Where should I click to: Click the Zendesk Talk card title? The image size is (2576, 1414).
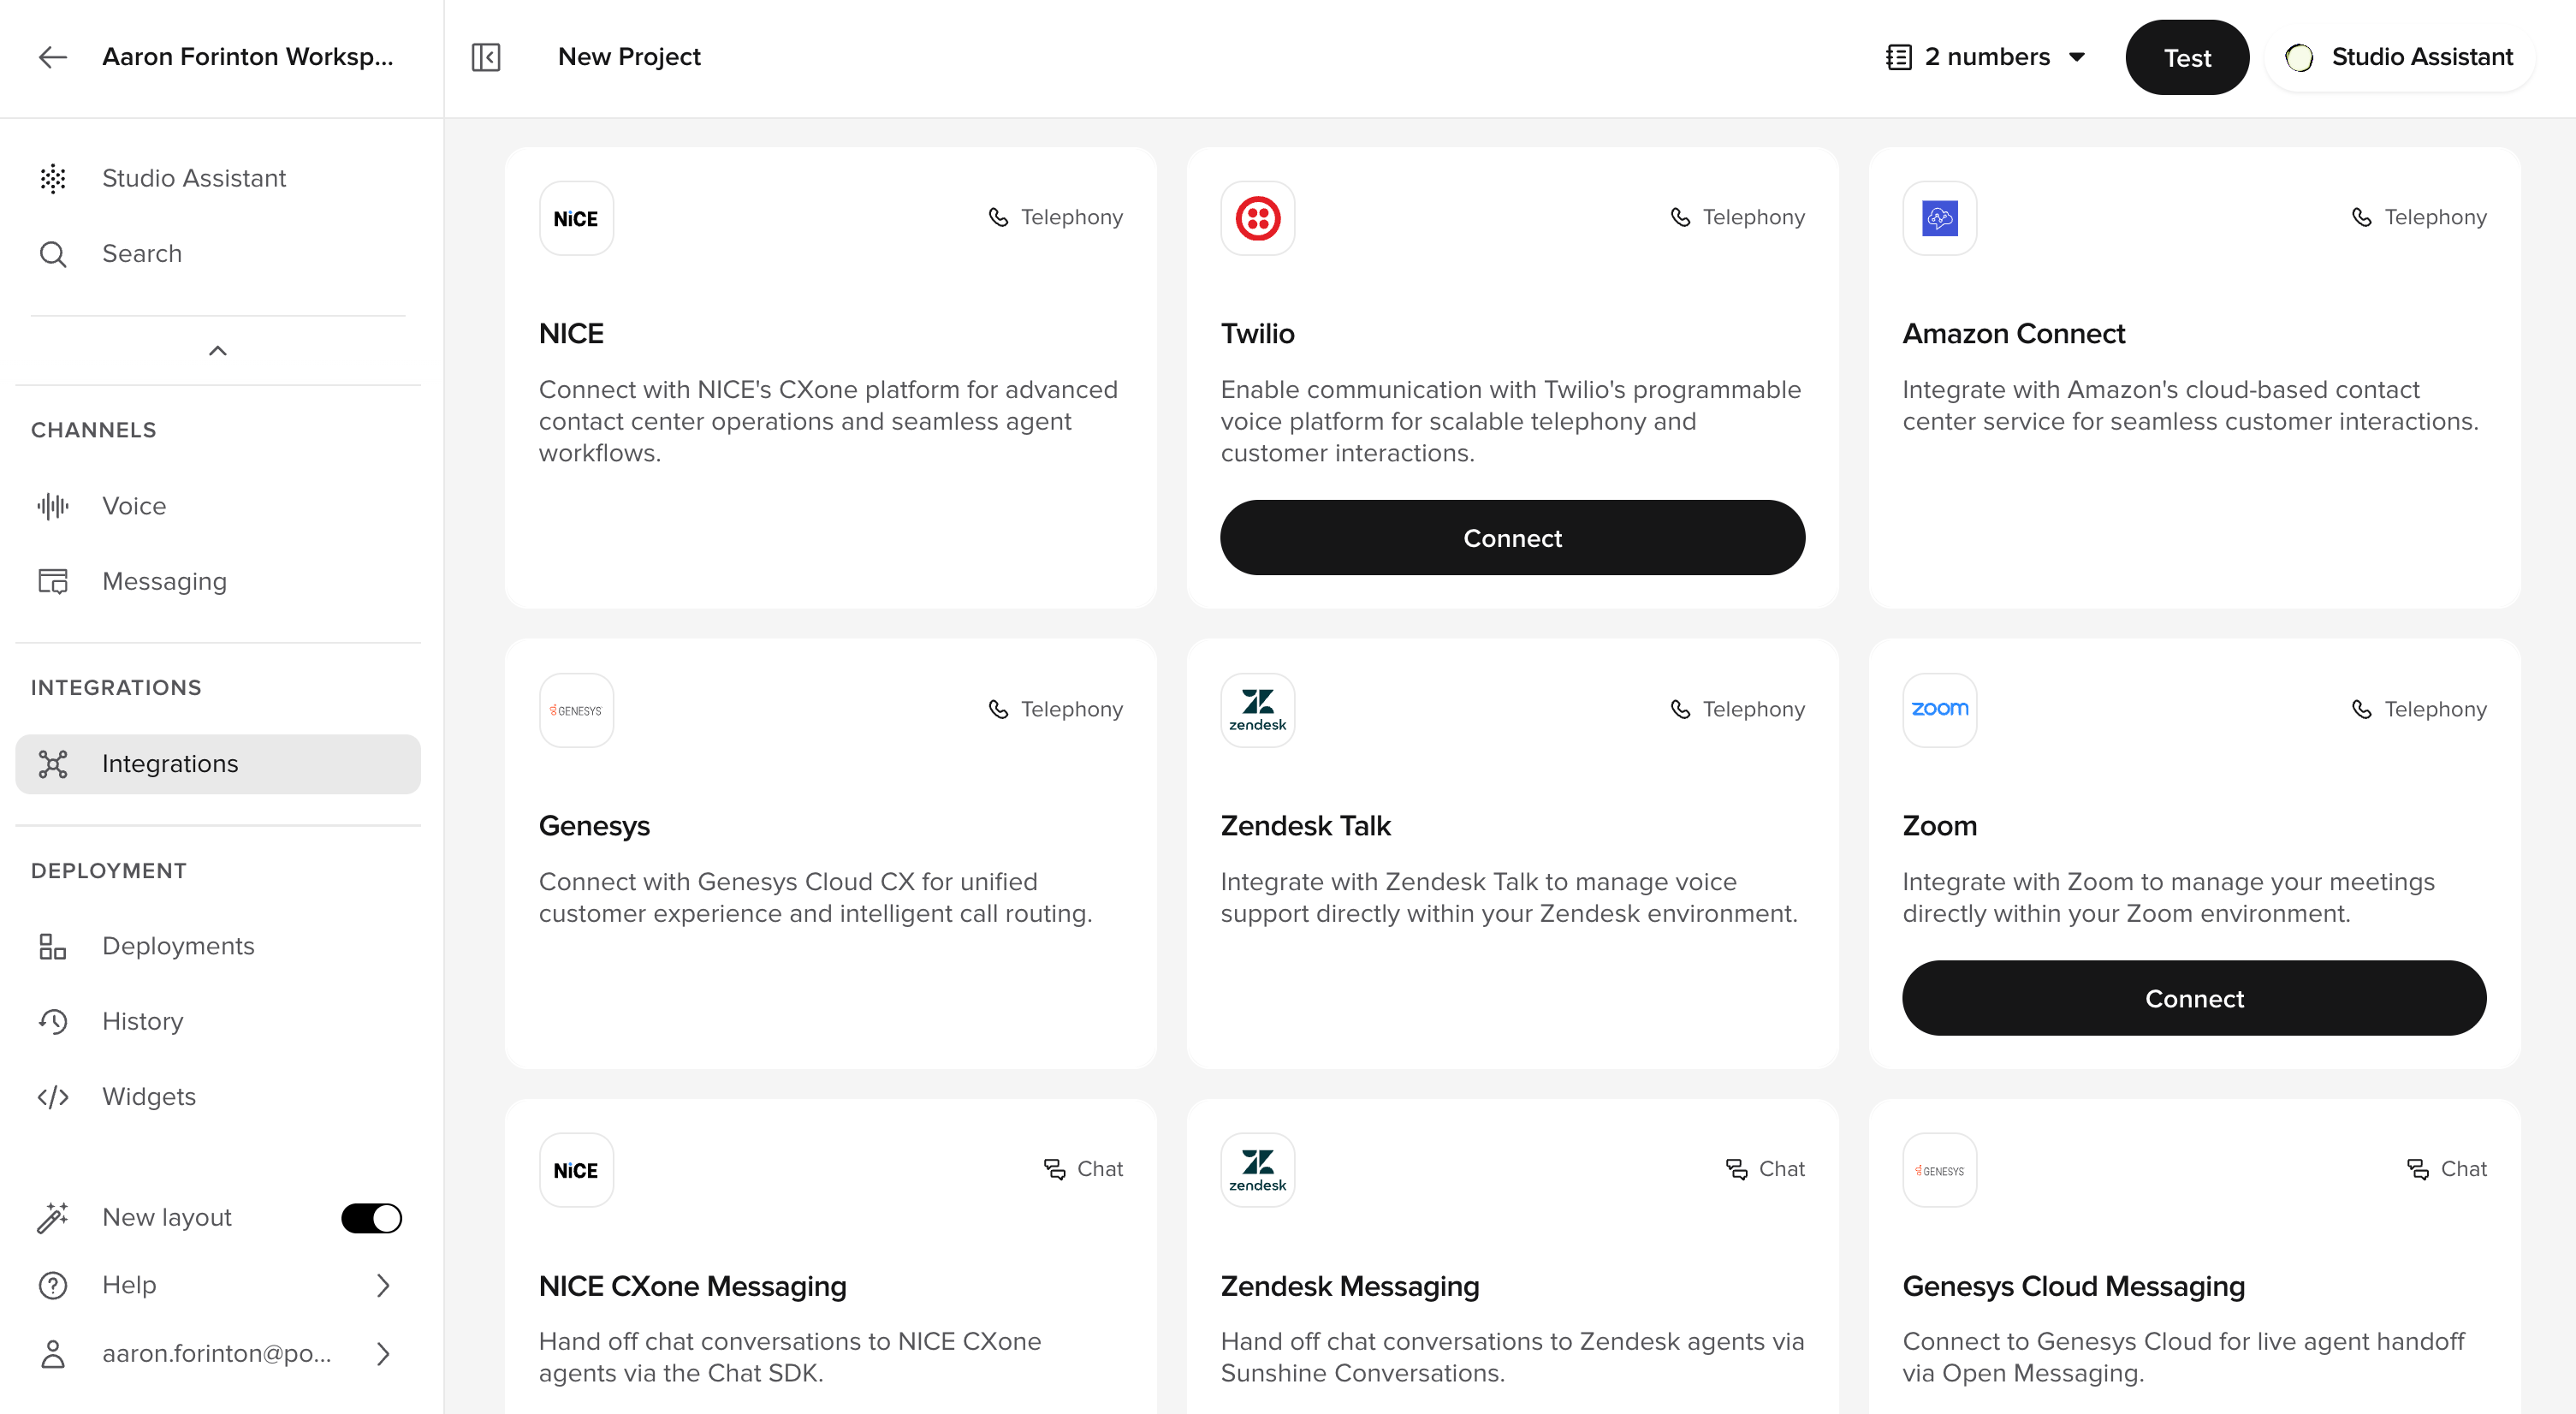(1305, 826)
